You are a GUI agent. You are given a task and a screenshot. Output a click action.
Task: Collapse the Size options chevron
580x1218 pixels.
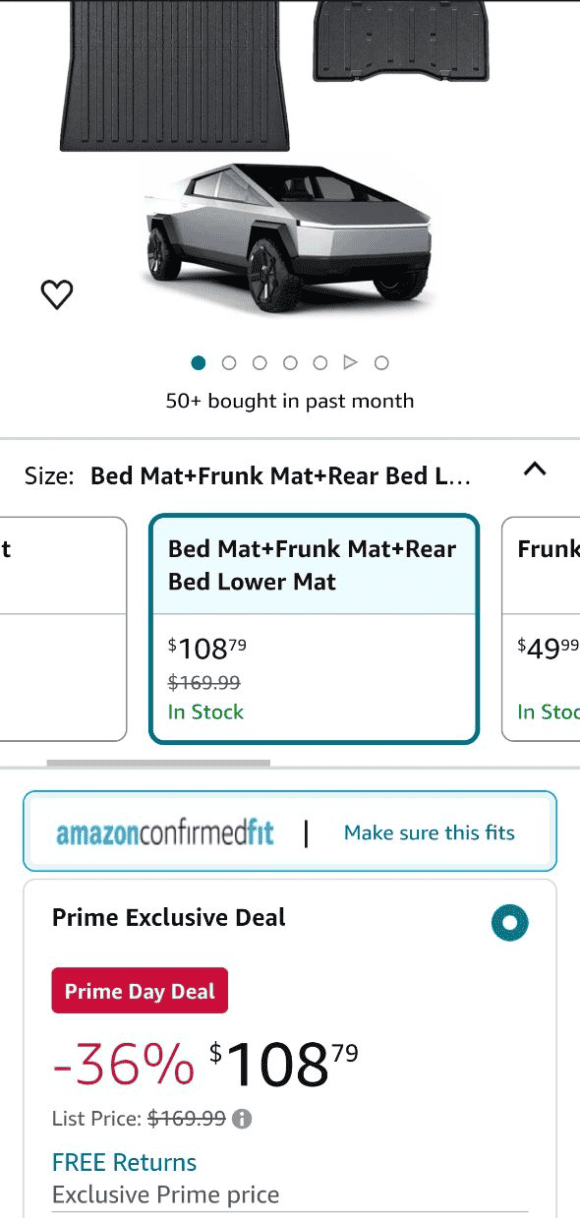[535, 469]
